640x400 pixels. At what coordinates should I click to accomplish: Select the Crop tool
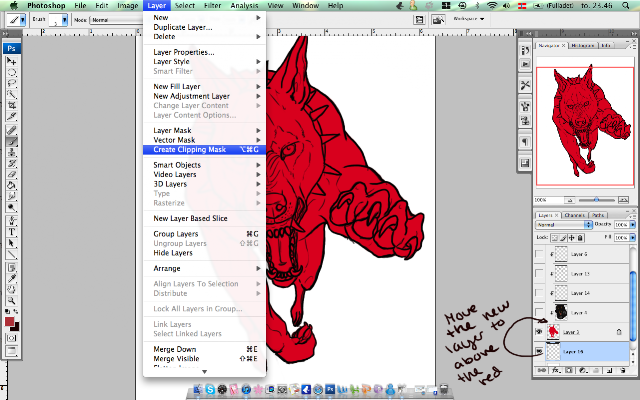click(11, 105)
